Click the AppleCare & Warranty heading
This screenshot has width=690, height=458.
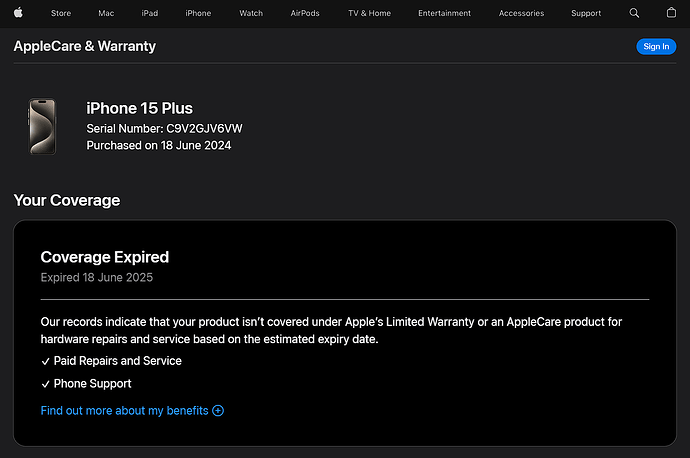[x=85, y=46]
